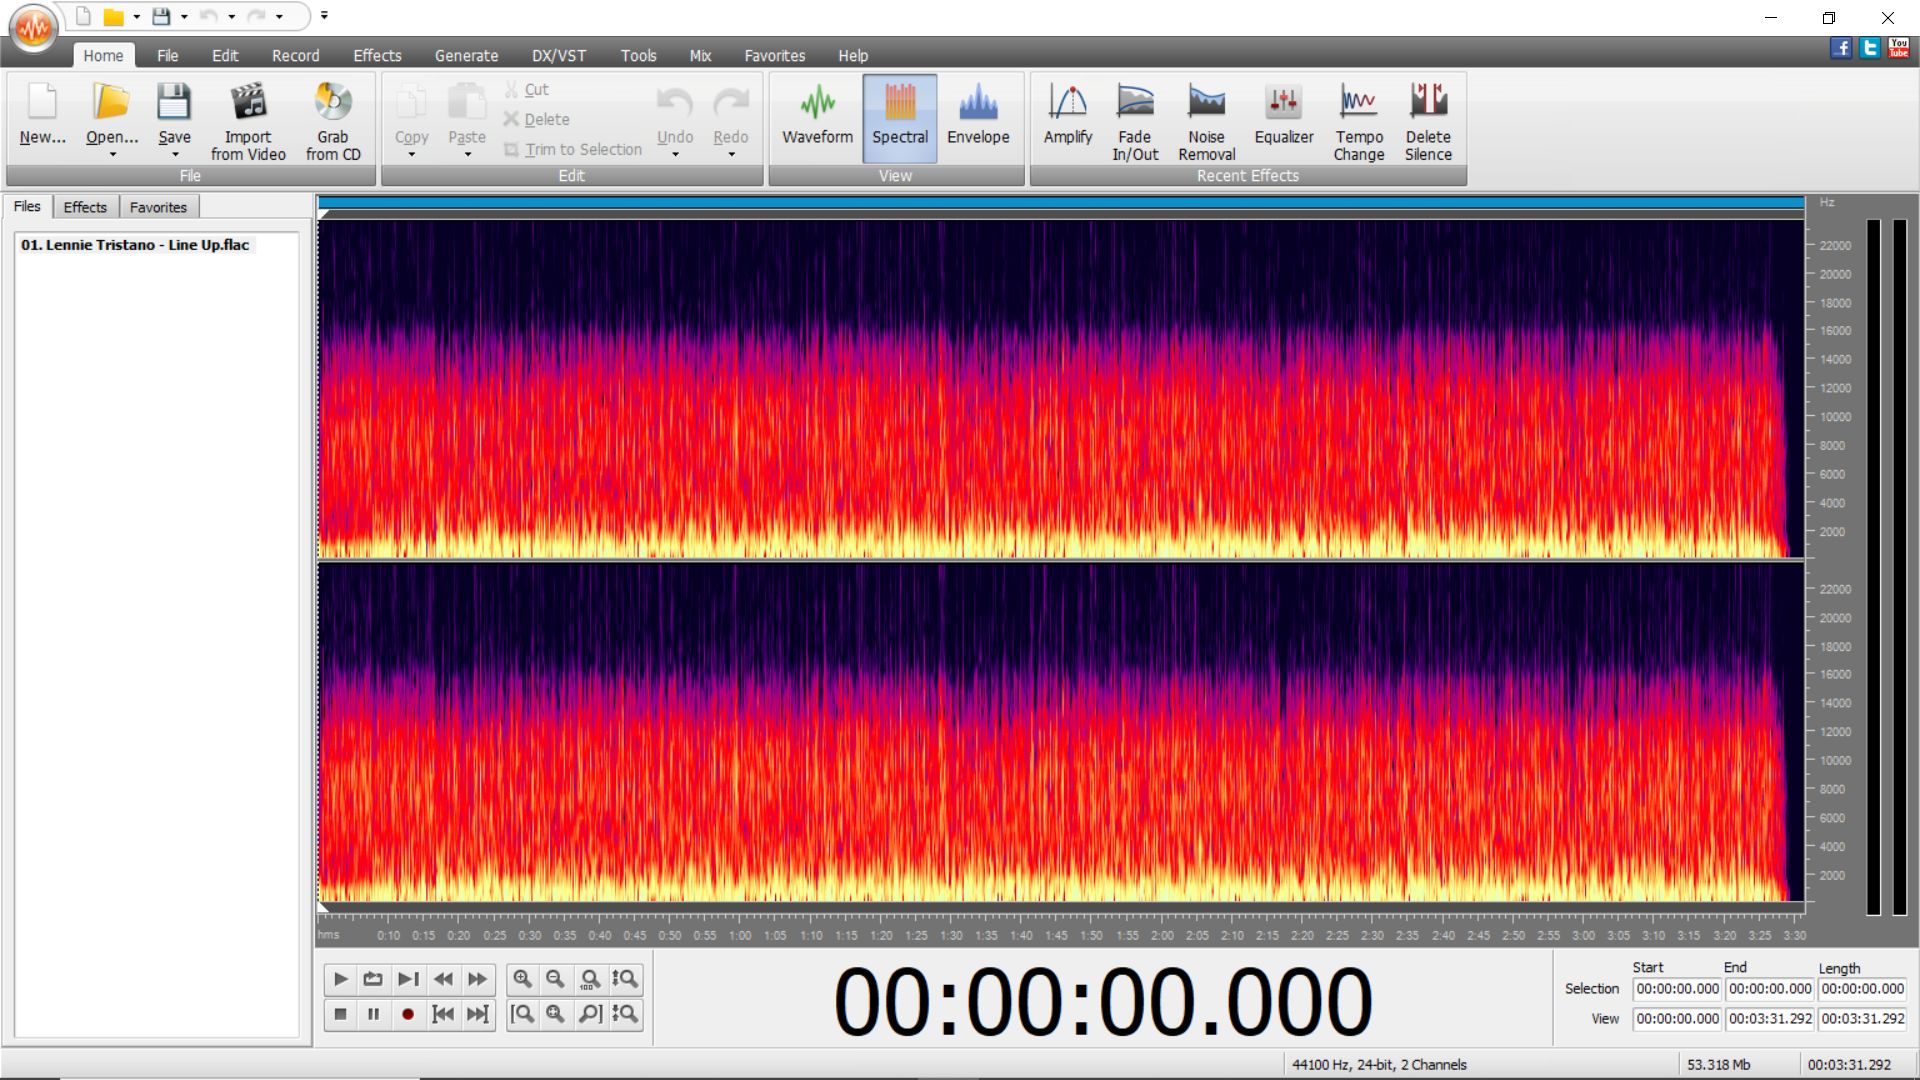The image size is (1920, 1080).
Task: Open the Record ribbon tab
Action: 296,56
